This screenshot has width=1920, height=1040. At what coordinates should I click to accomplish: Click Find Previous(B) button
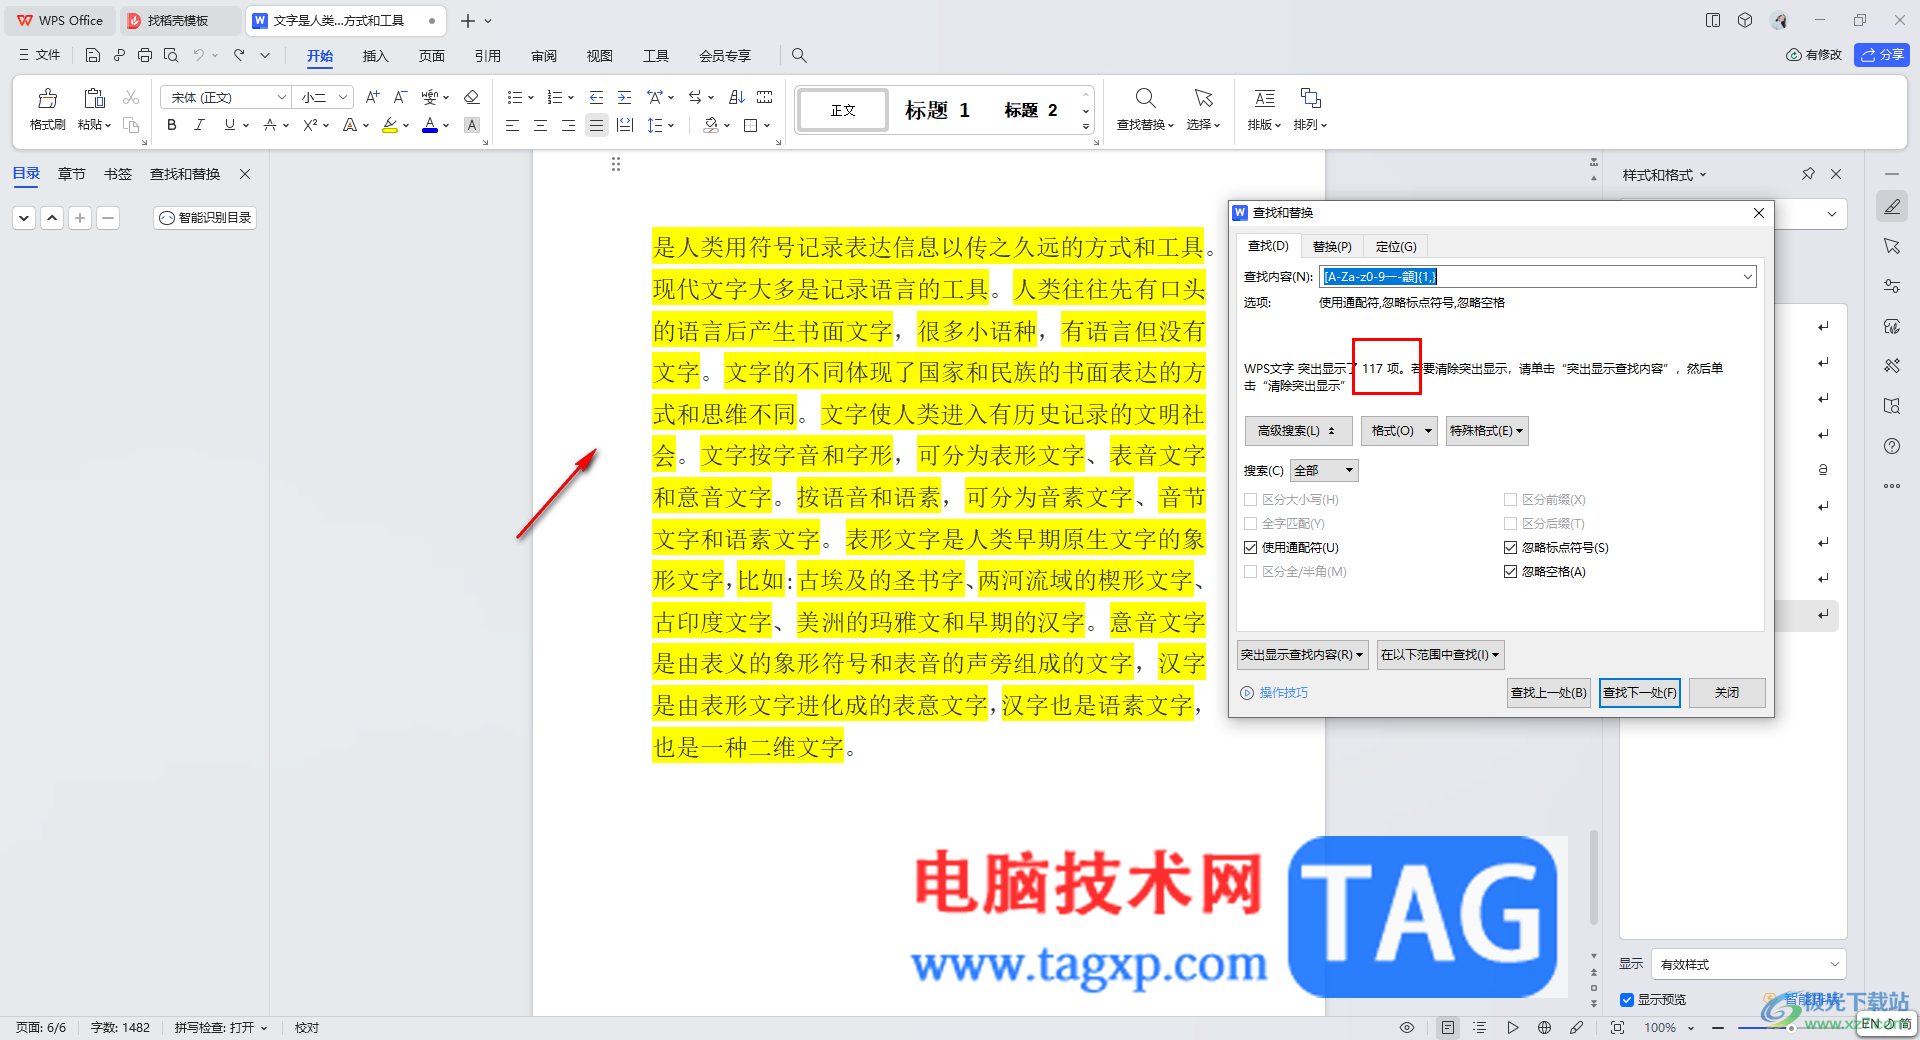[1549, 693]
